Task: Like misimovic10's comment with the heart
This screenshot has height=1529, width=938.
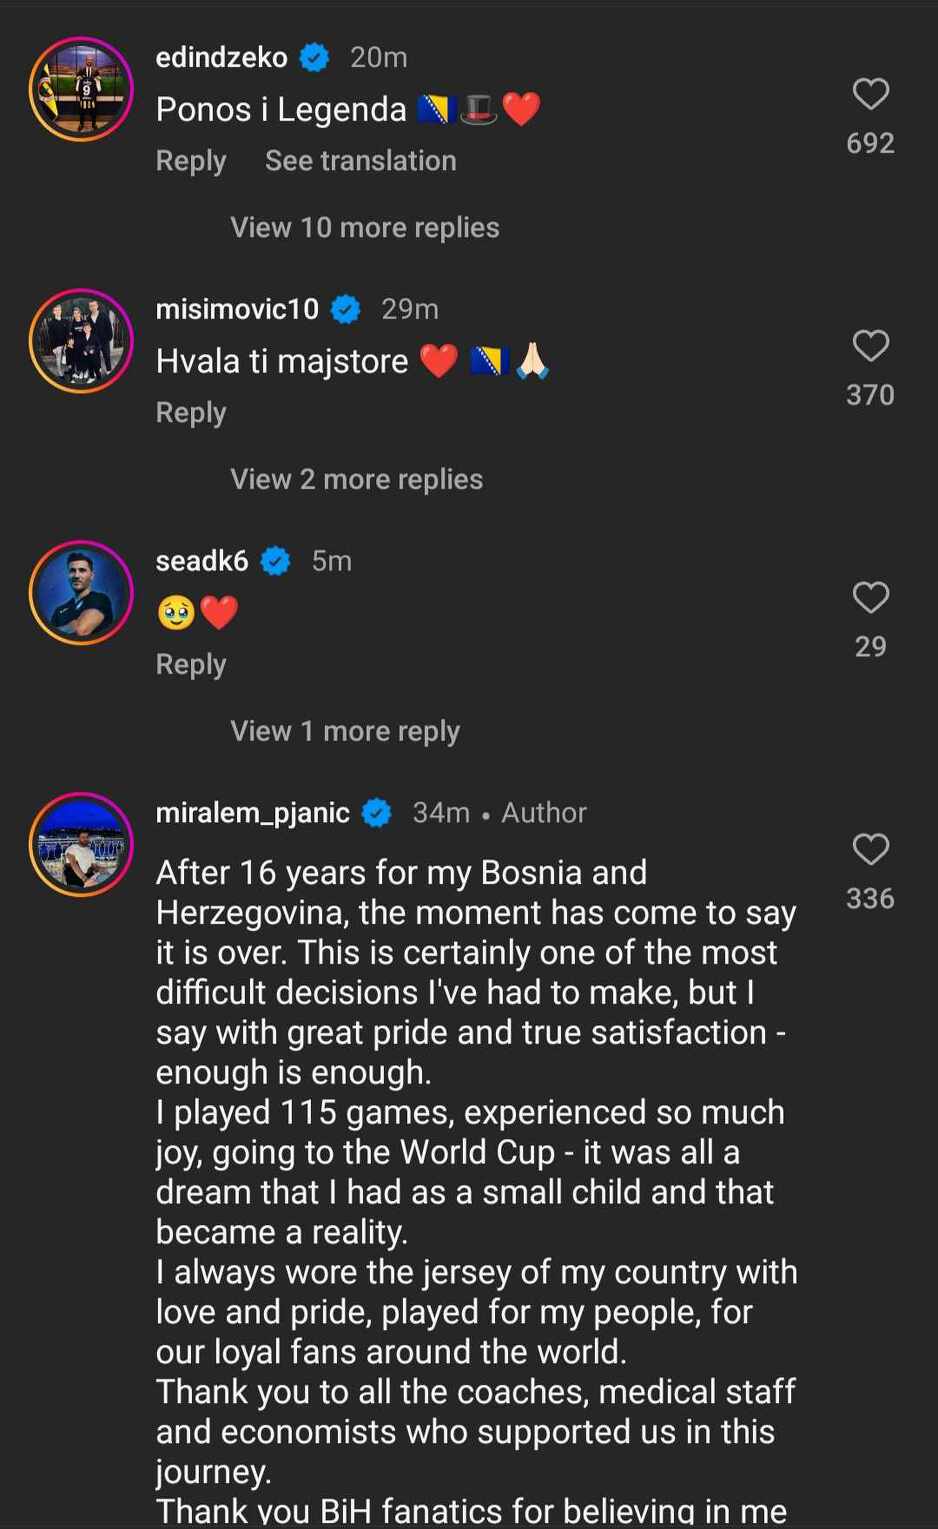Action: [870, 346]
